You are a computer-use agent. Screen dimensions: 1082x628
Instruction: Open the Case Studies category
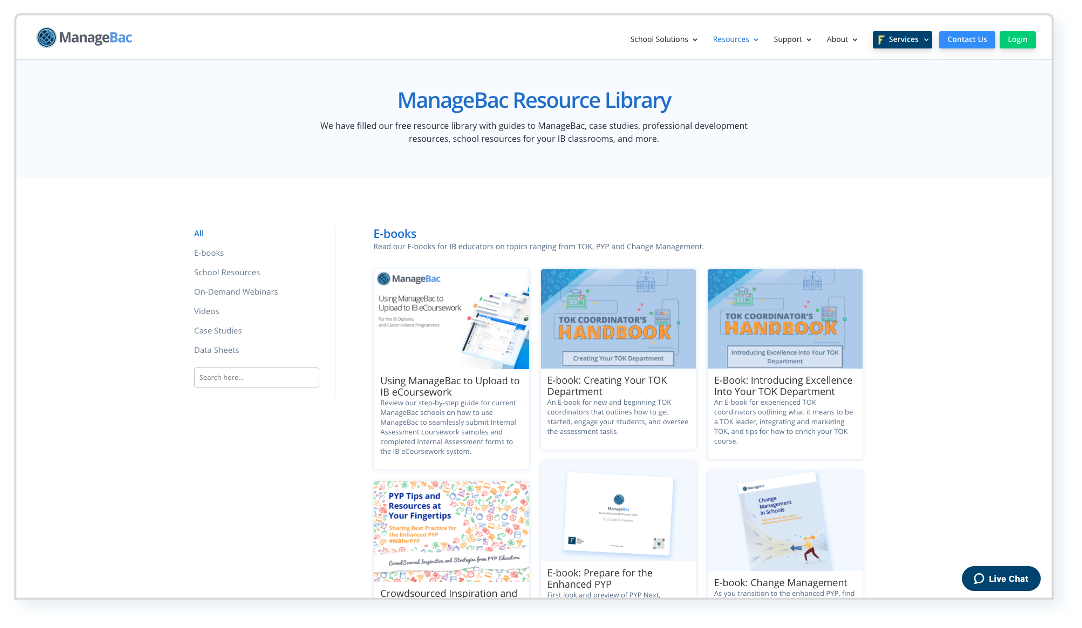click(218, 330)
